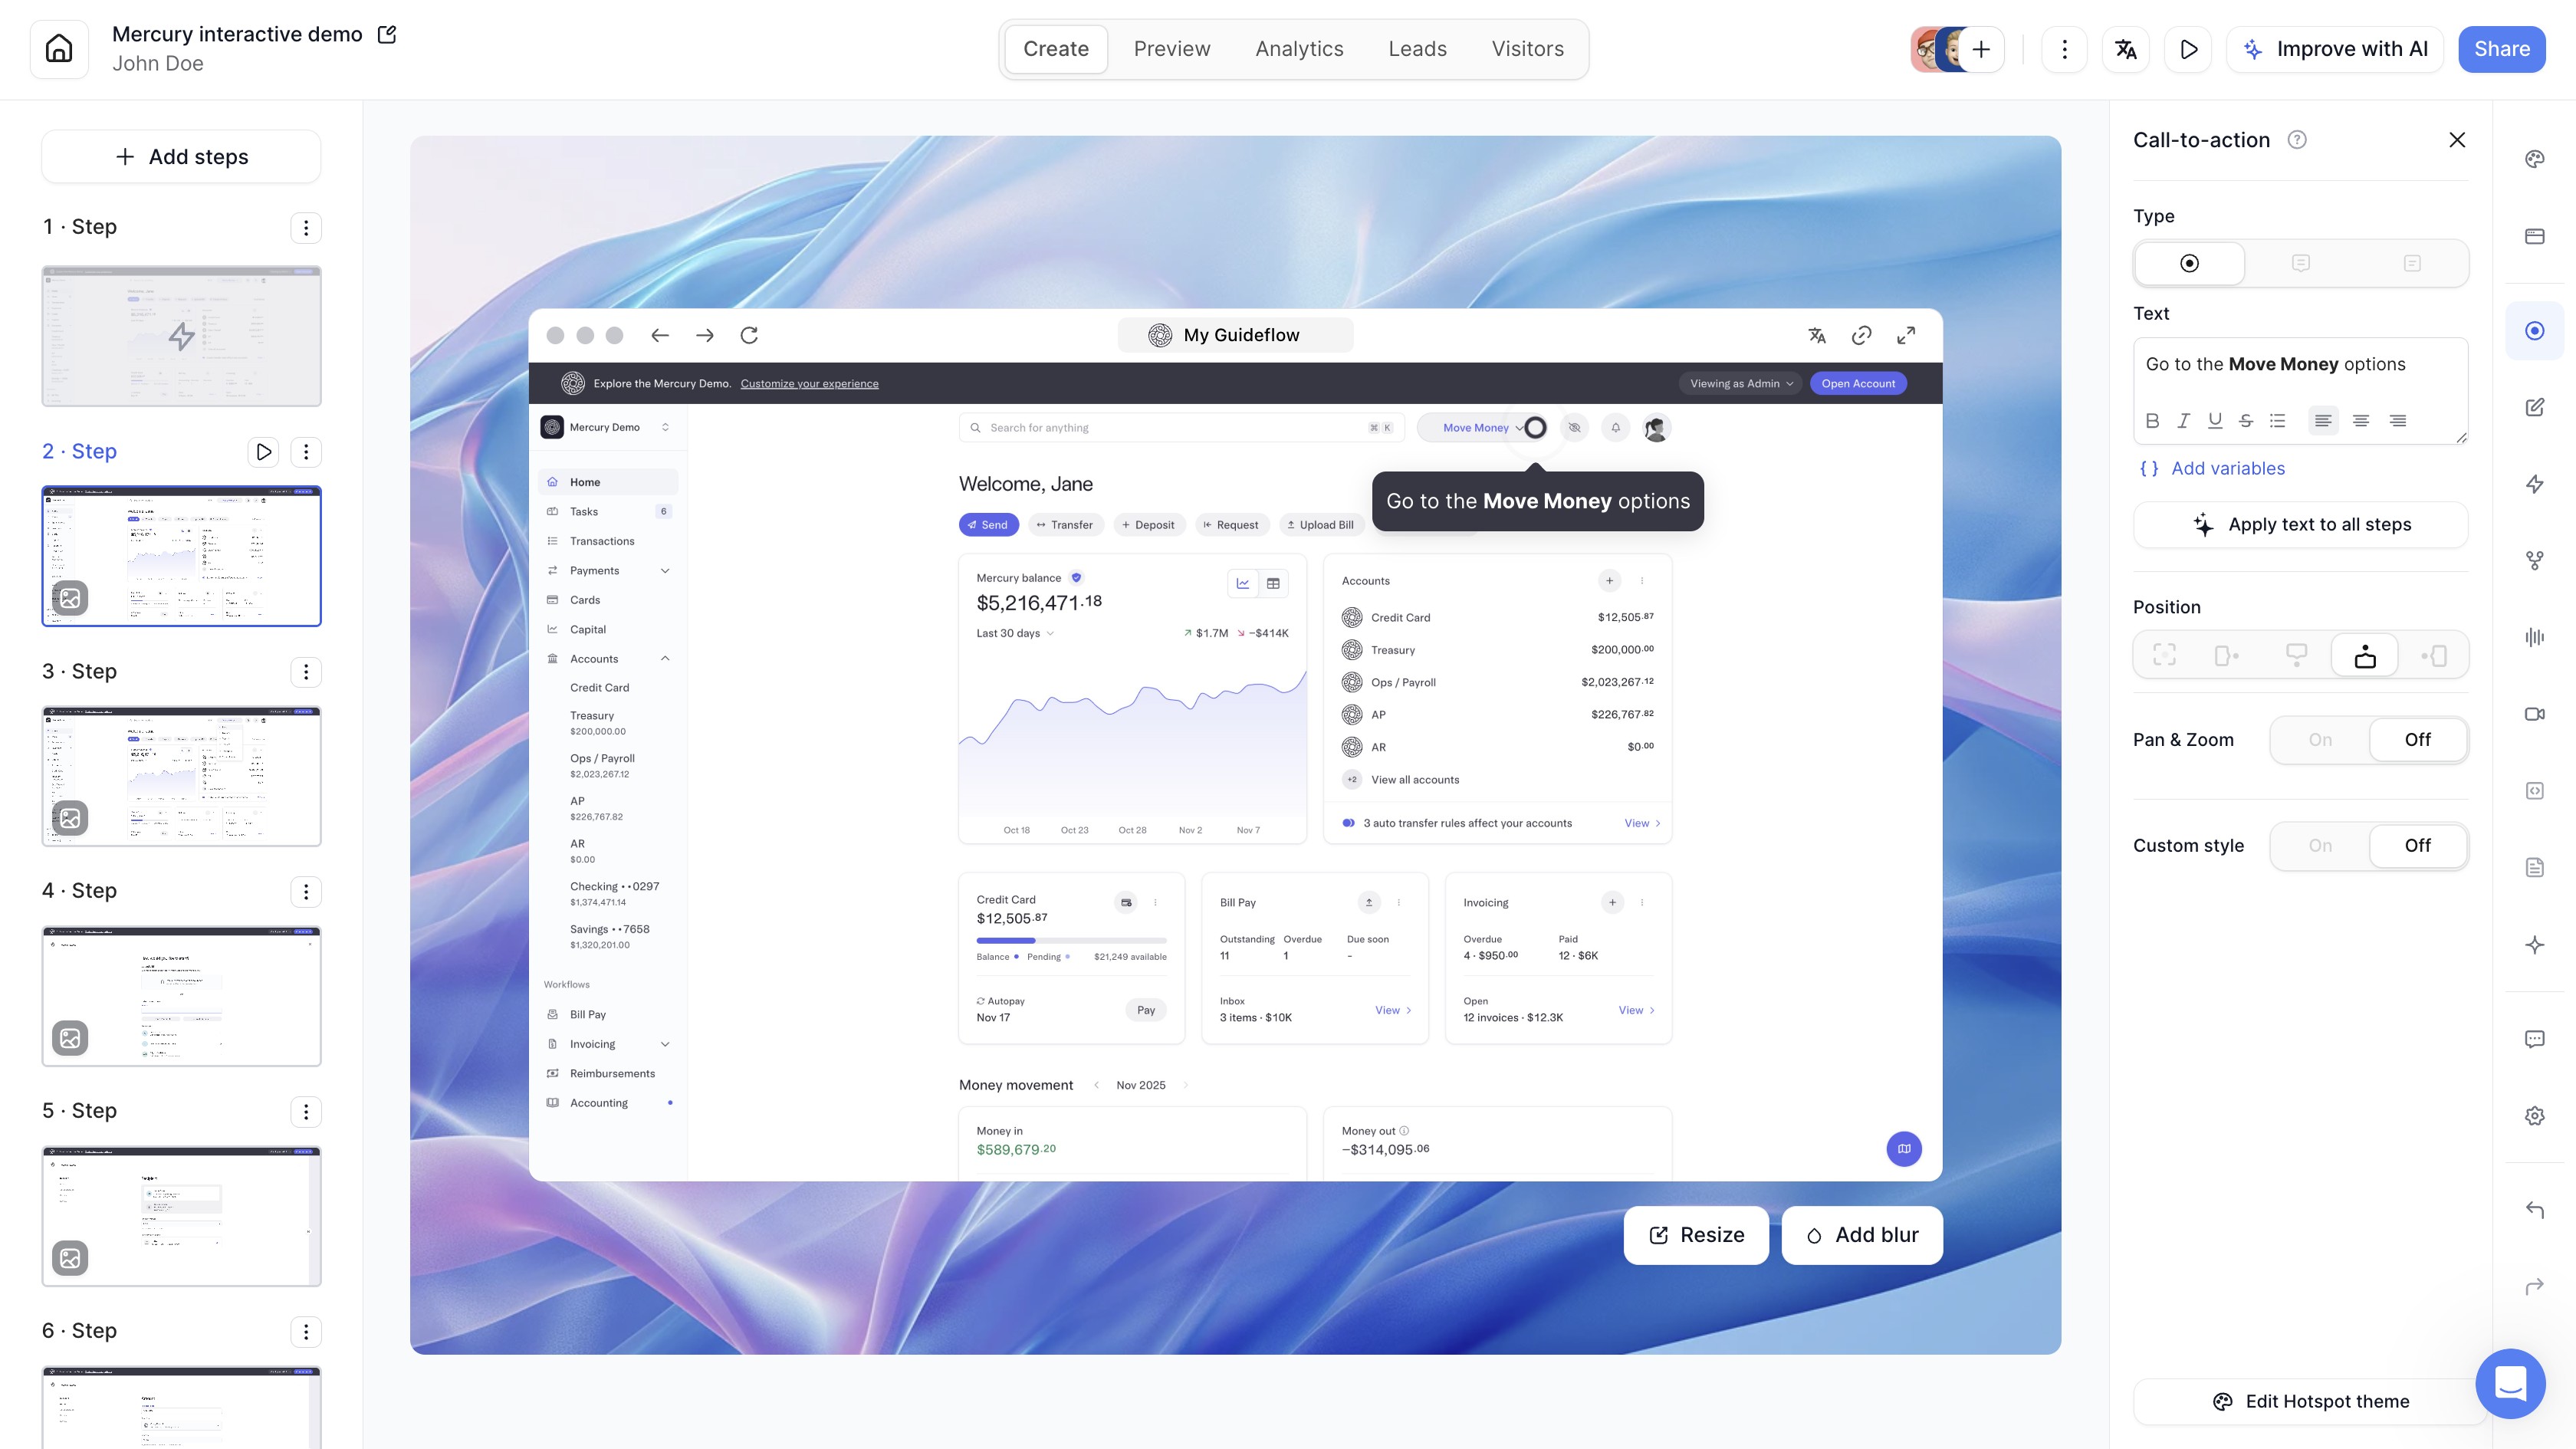
Task: Click the translate icon in top toolbar
Action: 2126,49
